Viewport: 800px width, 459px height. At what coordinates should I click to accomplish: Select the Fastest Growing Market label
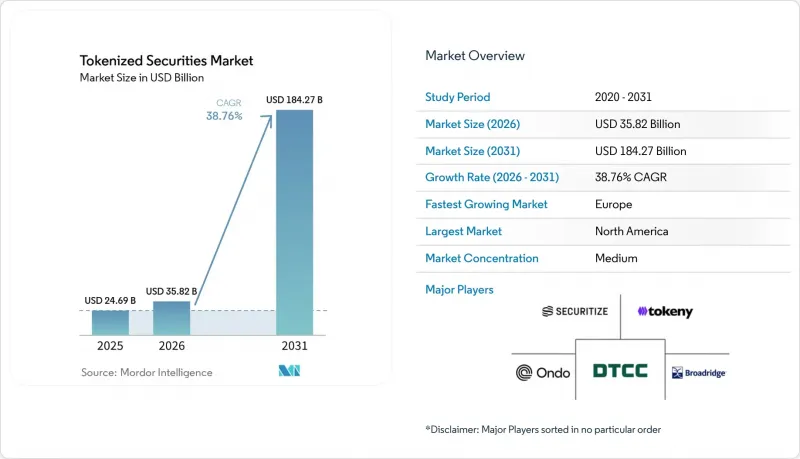(x=486, y=204)
